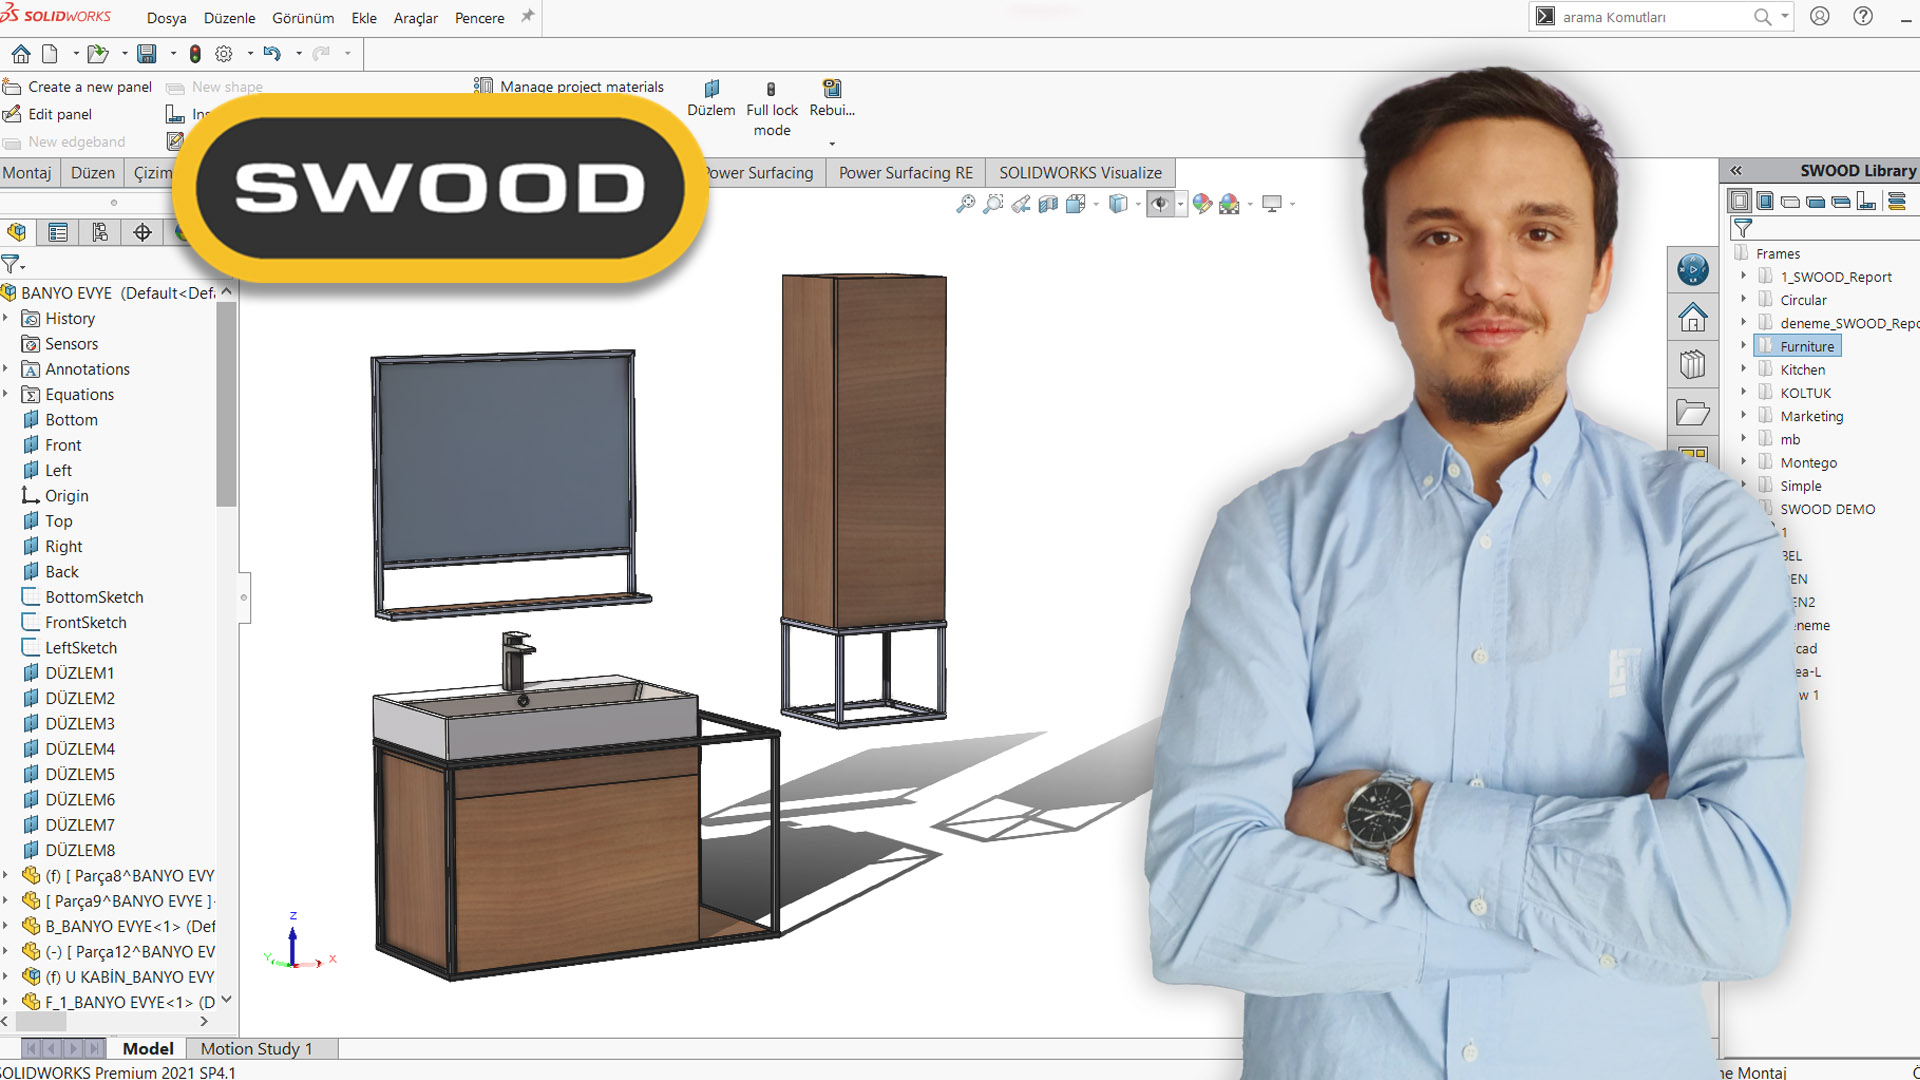Open the Undo history dropdown arrow
This screenshot has height=1080, width=1920.
click(299, 54)
